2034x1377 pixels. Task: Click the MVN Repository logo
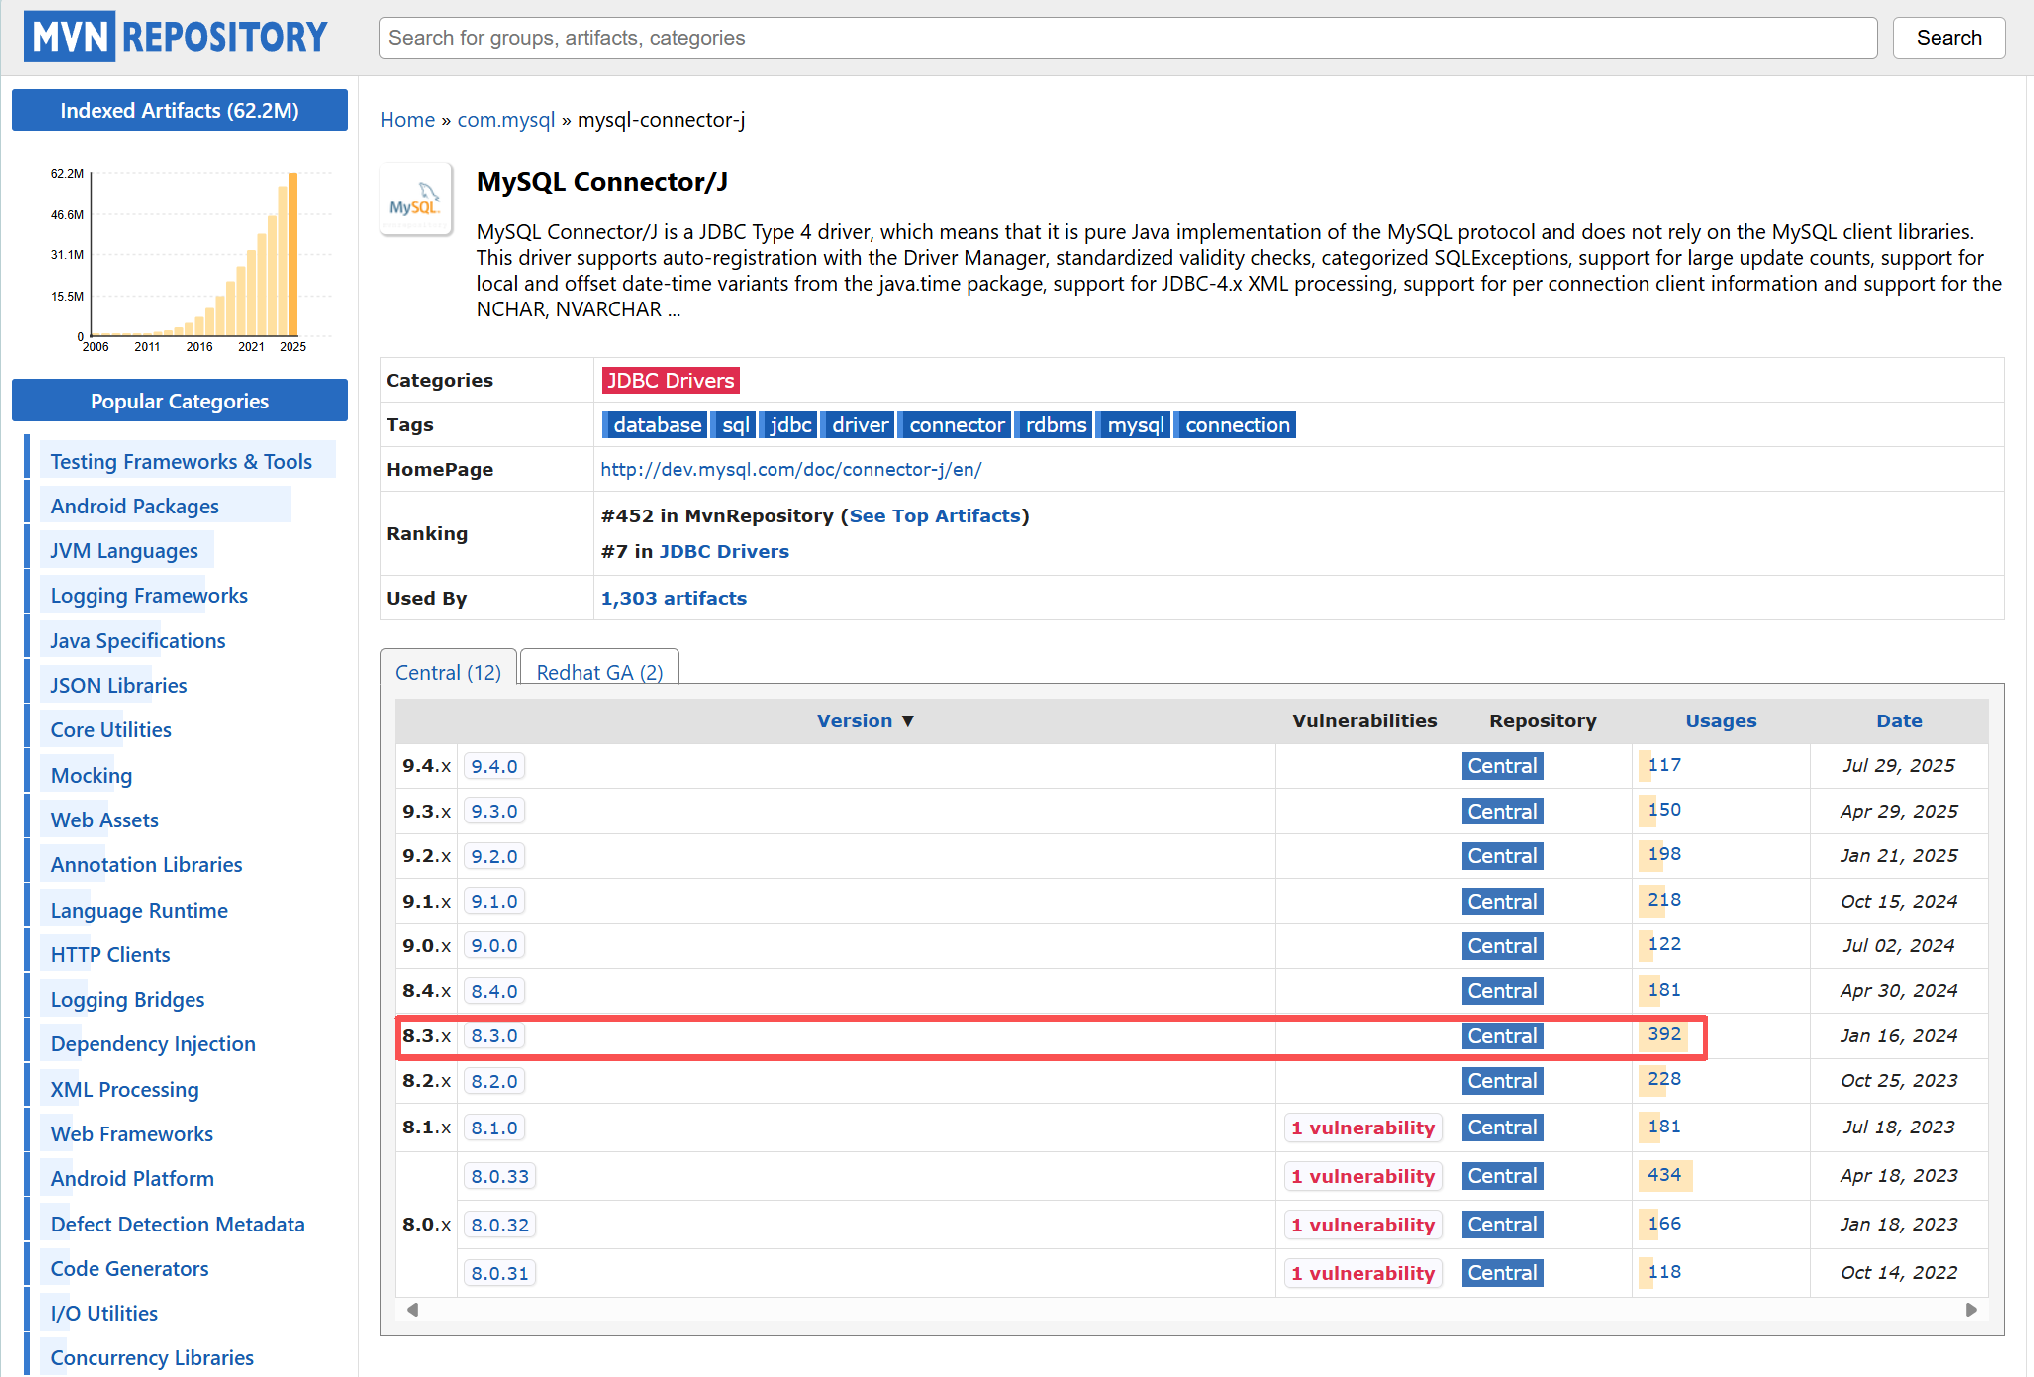pyautogui.click(x=176, y=37)
